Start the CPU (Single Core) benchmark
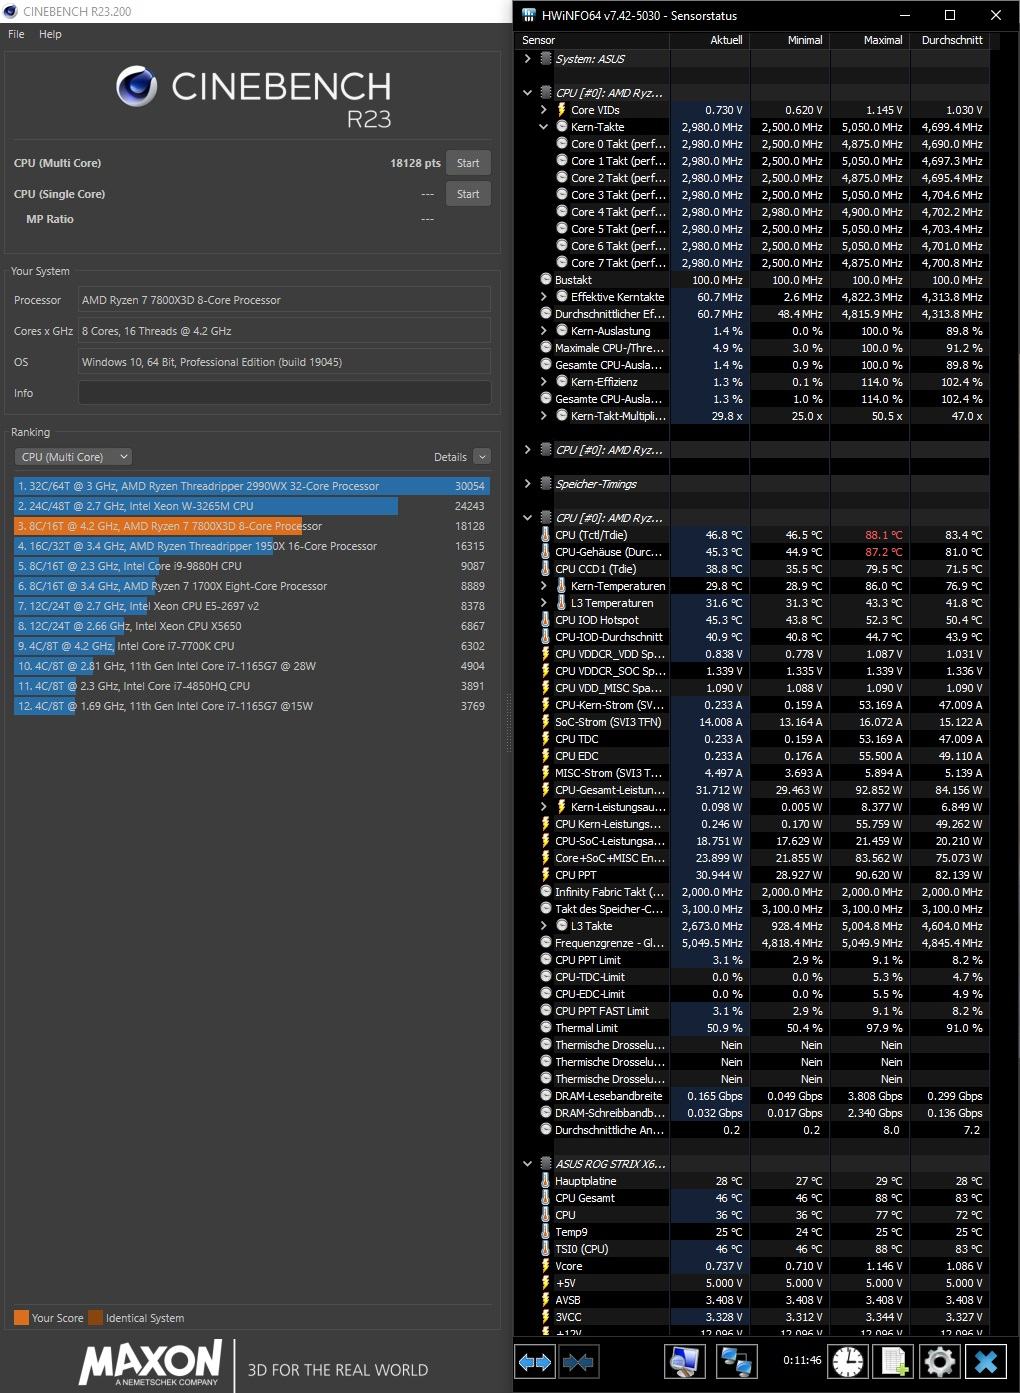Image resolution: width=1020 pixels, height=1393 pixels. [x=468, y=194]
